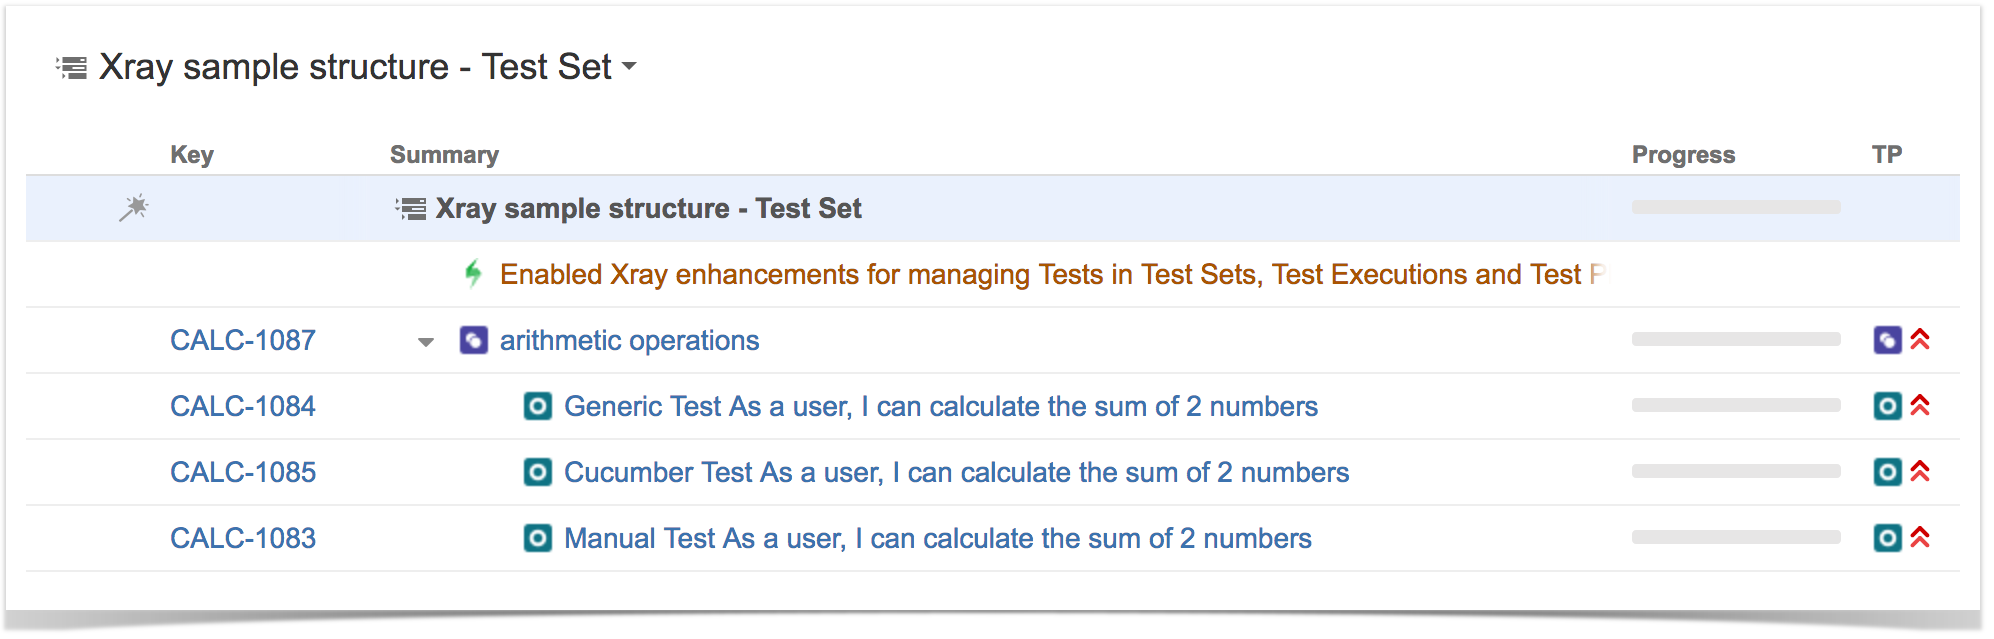Click the test icon beside Generic Test summary
This screenshot has height=639, width=1994.
point(538,406)
